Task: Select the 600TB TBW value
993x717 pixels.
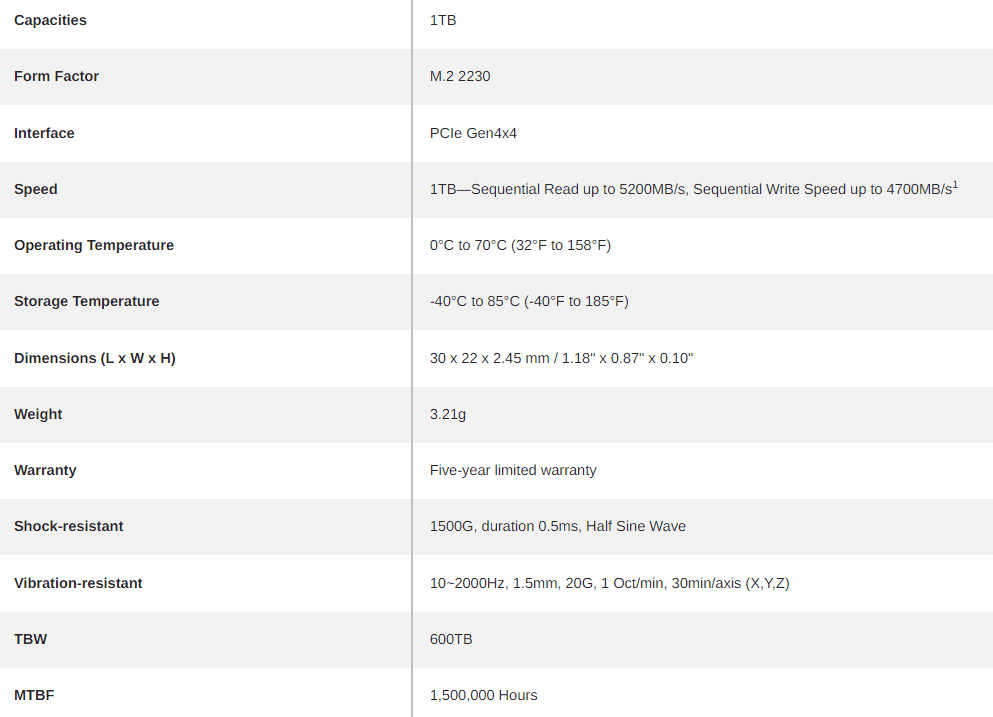Action: click(x=451, y=639)
